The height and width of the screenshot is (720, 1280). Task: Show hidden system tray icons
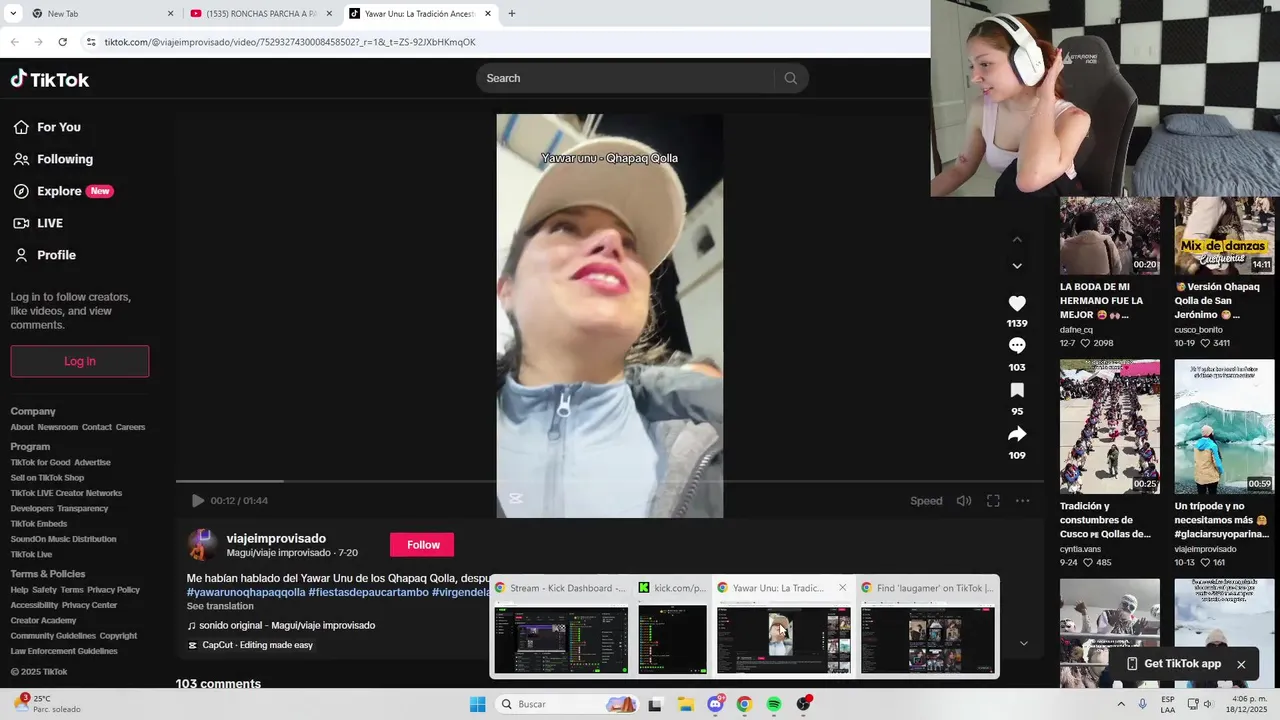point(1120,704)
